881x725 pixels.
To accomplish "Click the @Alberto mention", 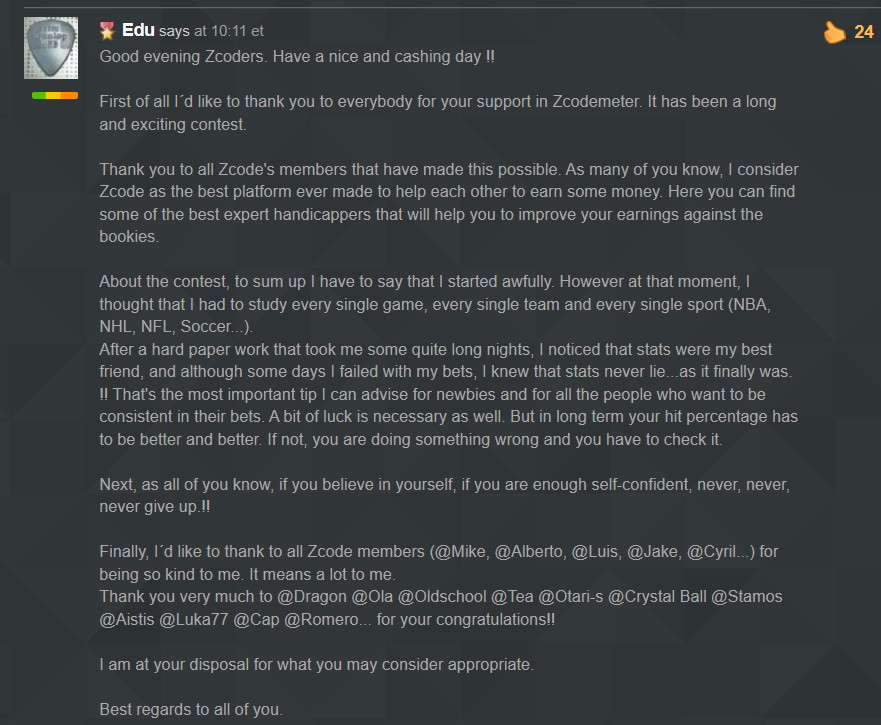I will point(528,551).
